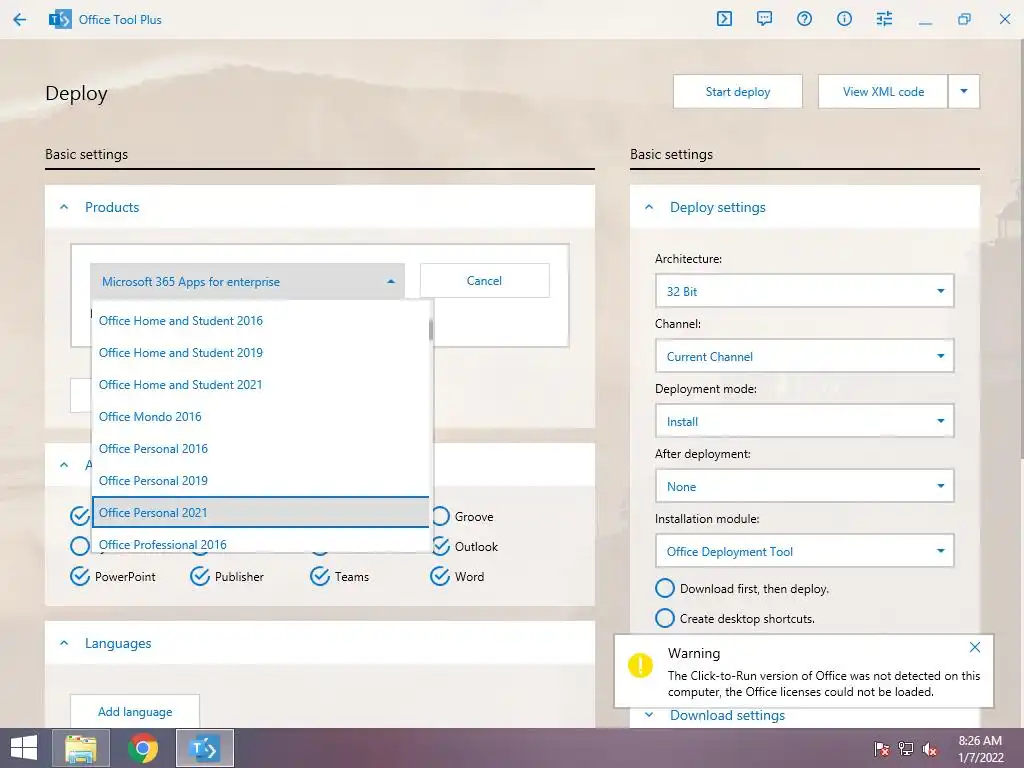1024x768 pixels.
Task: Open the Deployment mode dropdown
Action: tap(805, 421)
